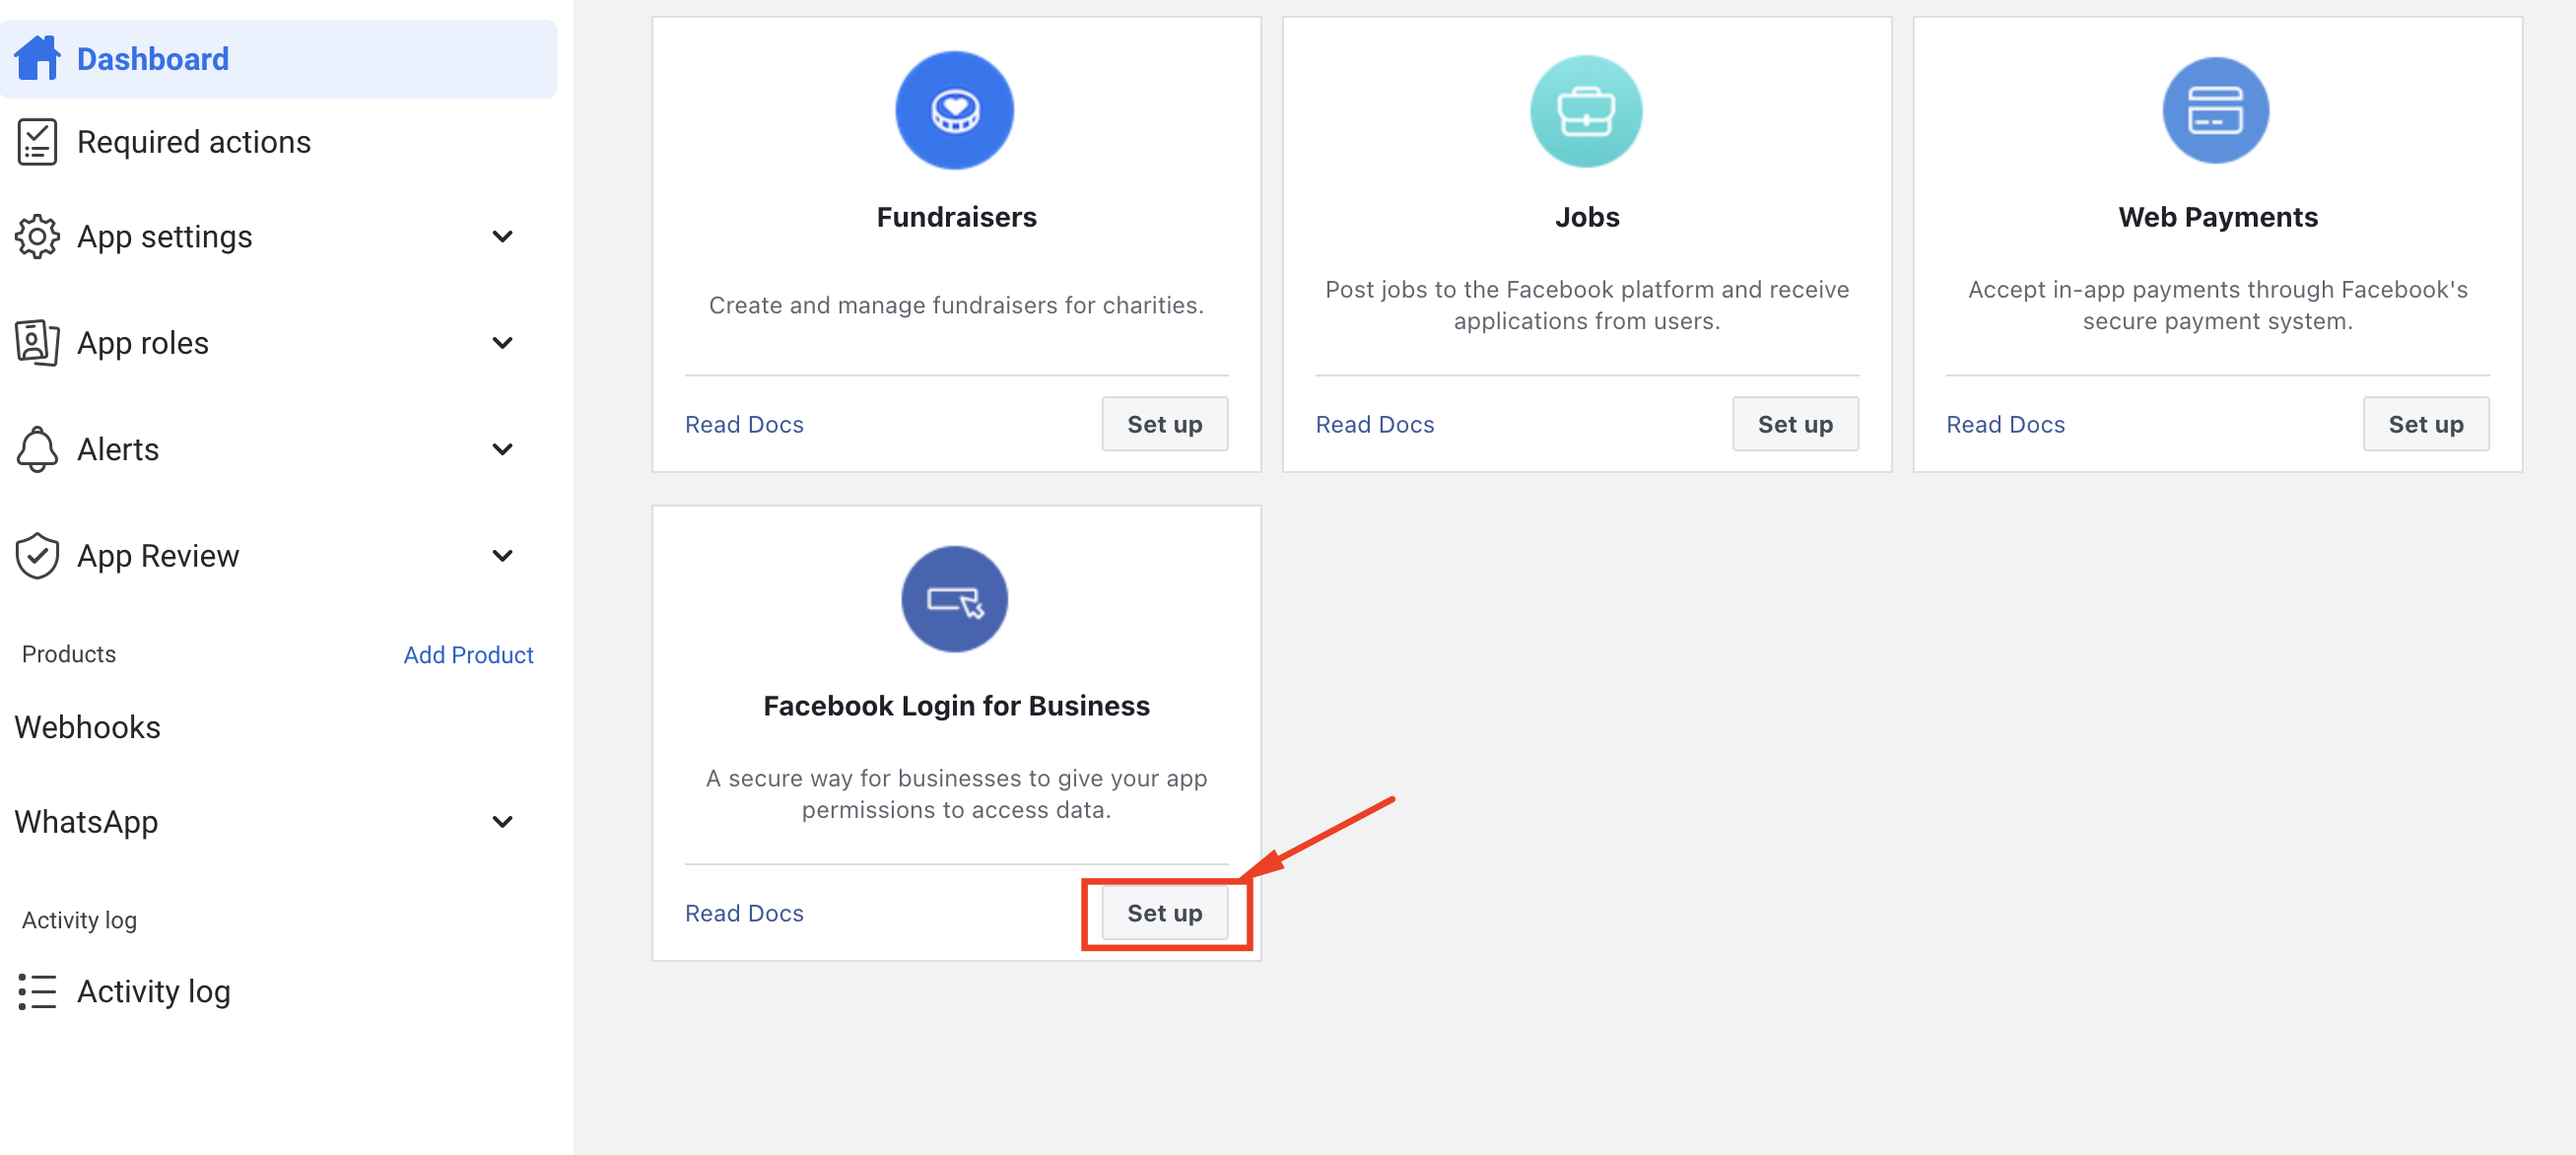
Task: Click the Facebook Login for Business icon
Action: tap(955, 599)
